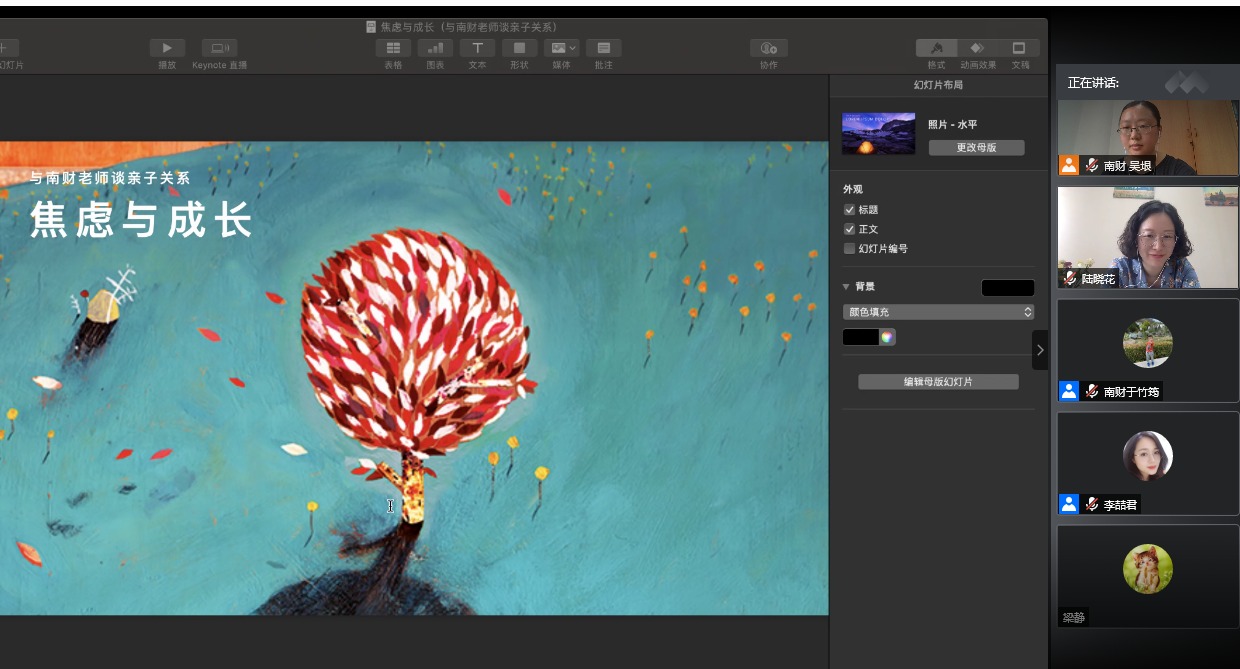Open the Collaborate (协作) icon
Screen dimensions: 1240x669
tap(768, 48)
